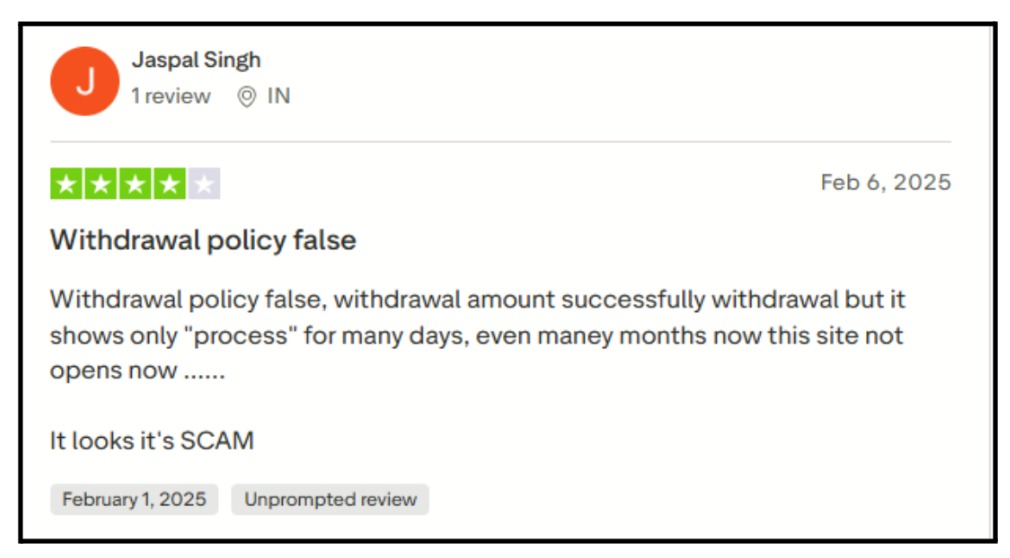The image size is (1010, 558).
Task: Click the second green rating star
Action: coord(100,184)
